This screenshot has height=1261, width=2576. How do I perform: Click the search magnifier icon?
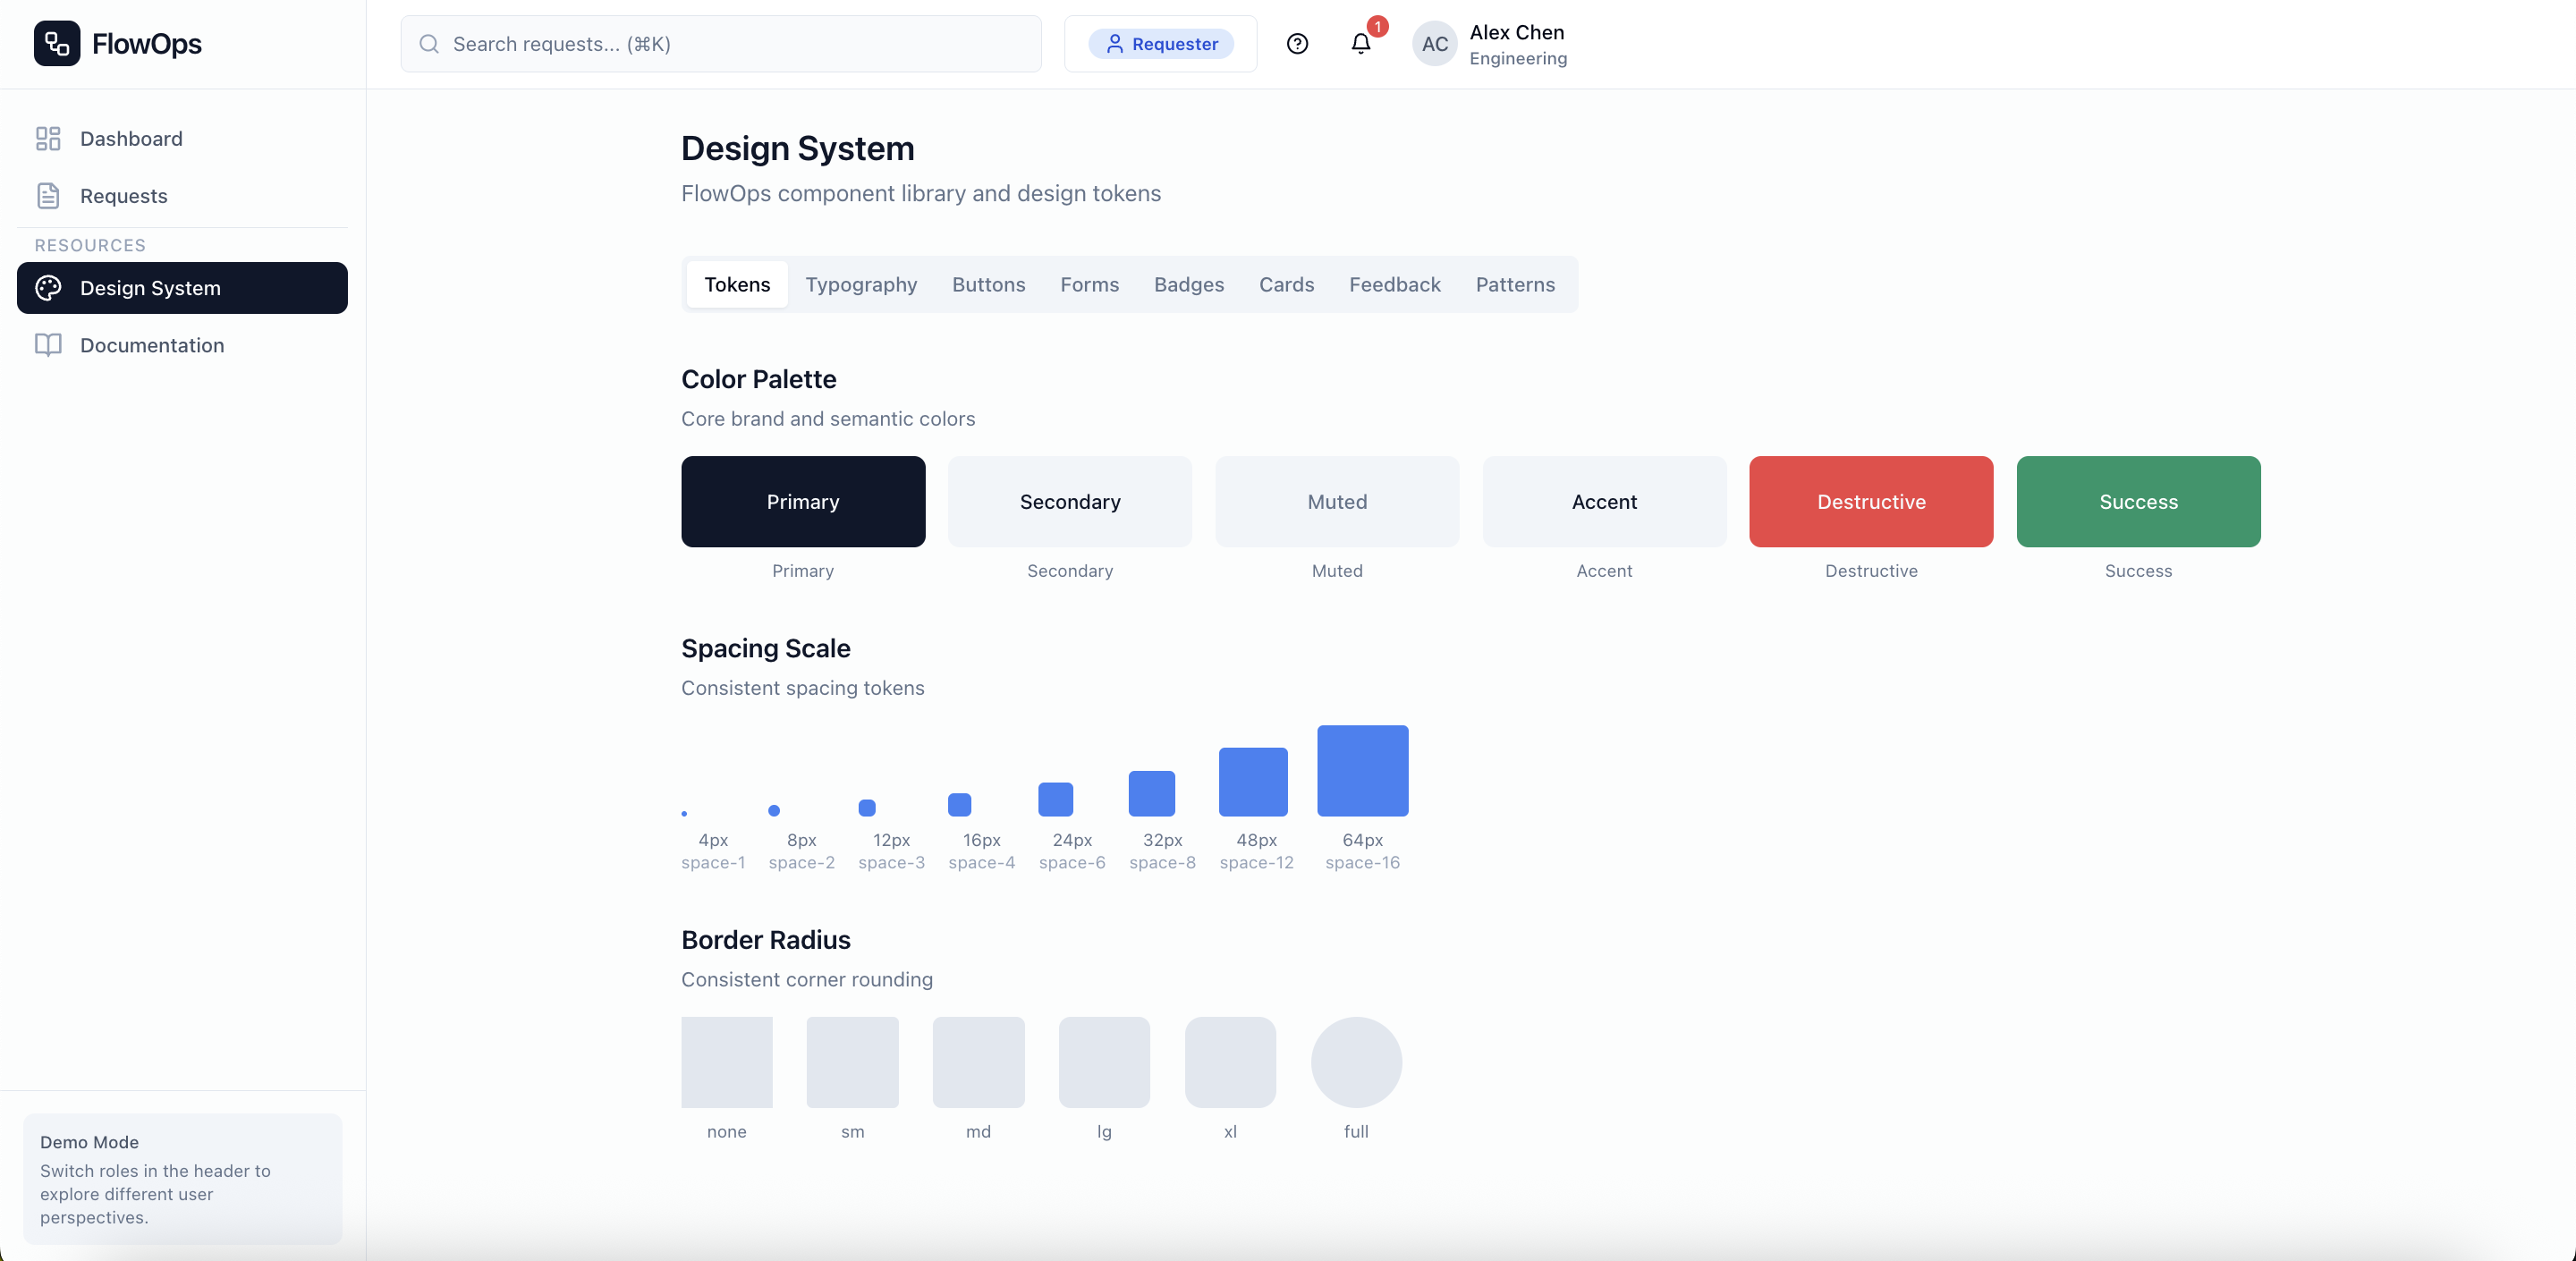429,44
